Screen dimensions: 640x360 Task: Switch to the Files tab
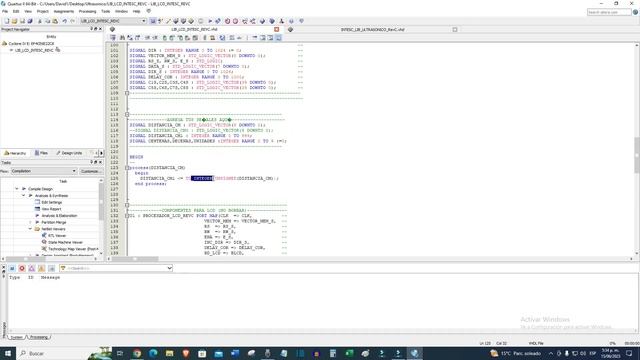tap(41, 153)
